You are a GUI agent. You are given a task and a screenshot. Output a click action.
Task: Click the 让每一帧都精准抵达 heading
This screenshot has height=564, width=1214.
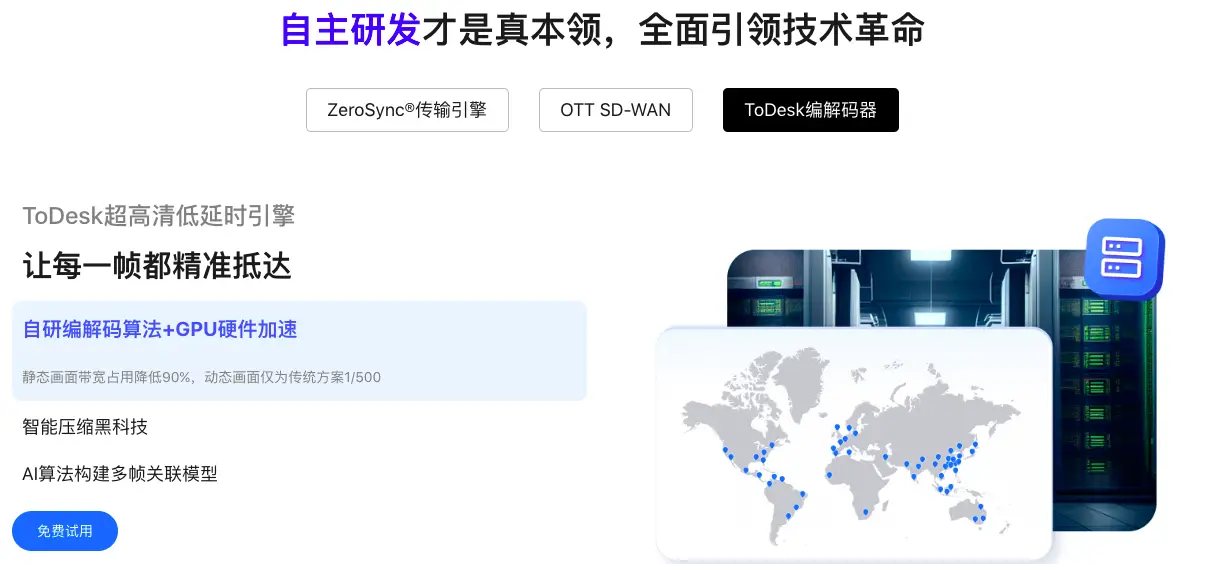coord(157,266)
